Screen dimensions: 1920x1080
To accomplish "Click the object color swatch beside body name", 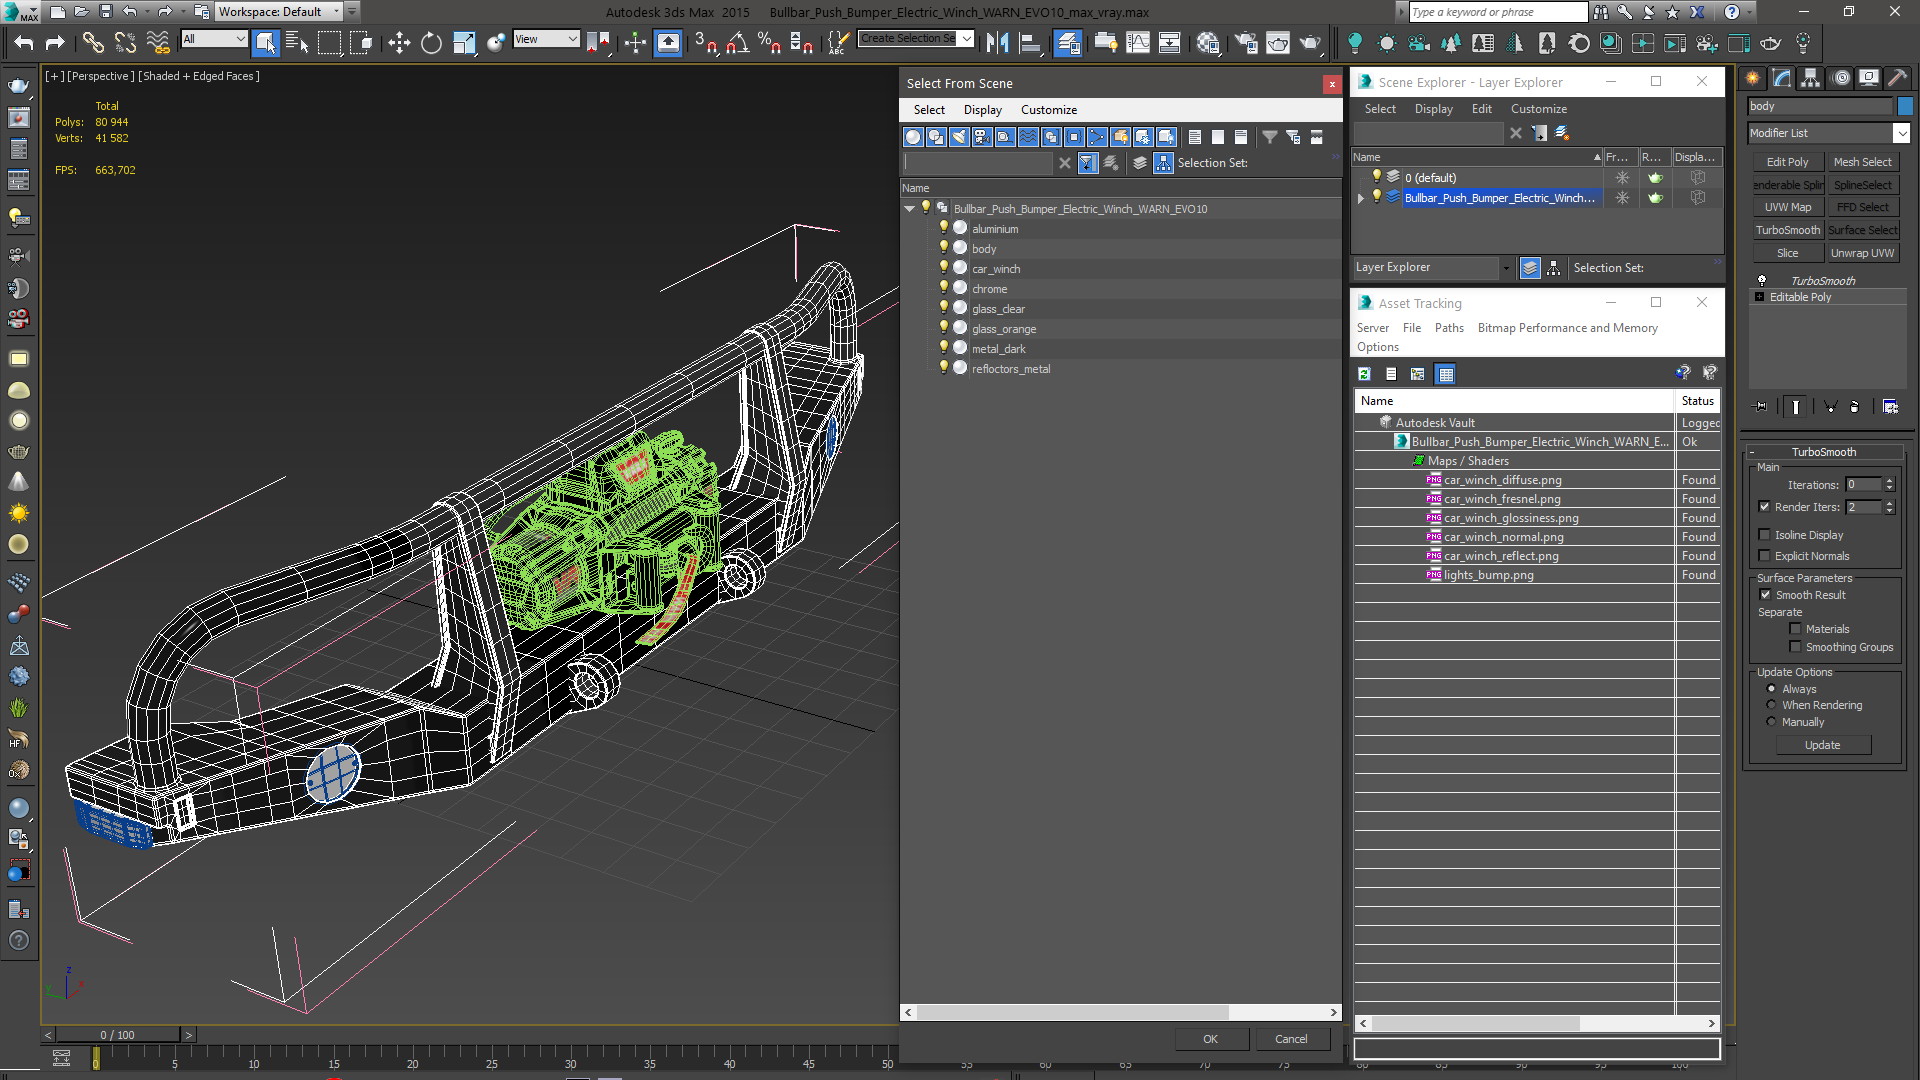I will pos(1905,106).
